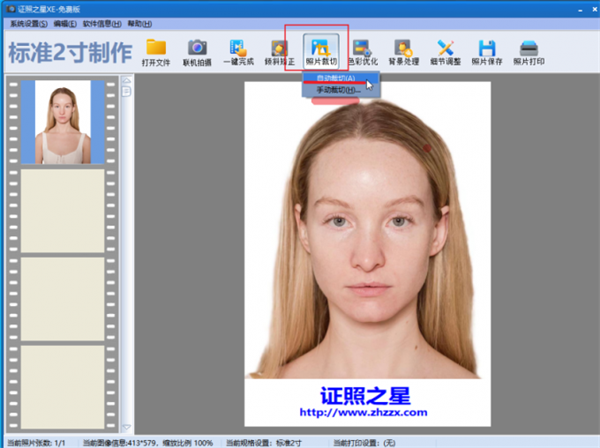Open the 背景处理 background tool
600x448 pixels.
tap(404, 52)
